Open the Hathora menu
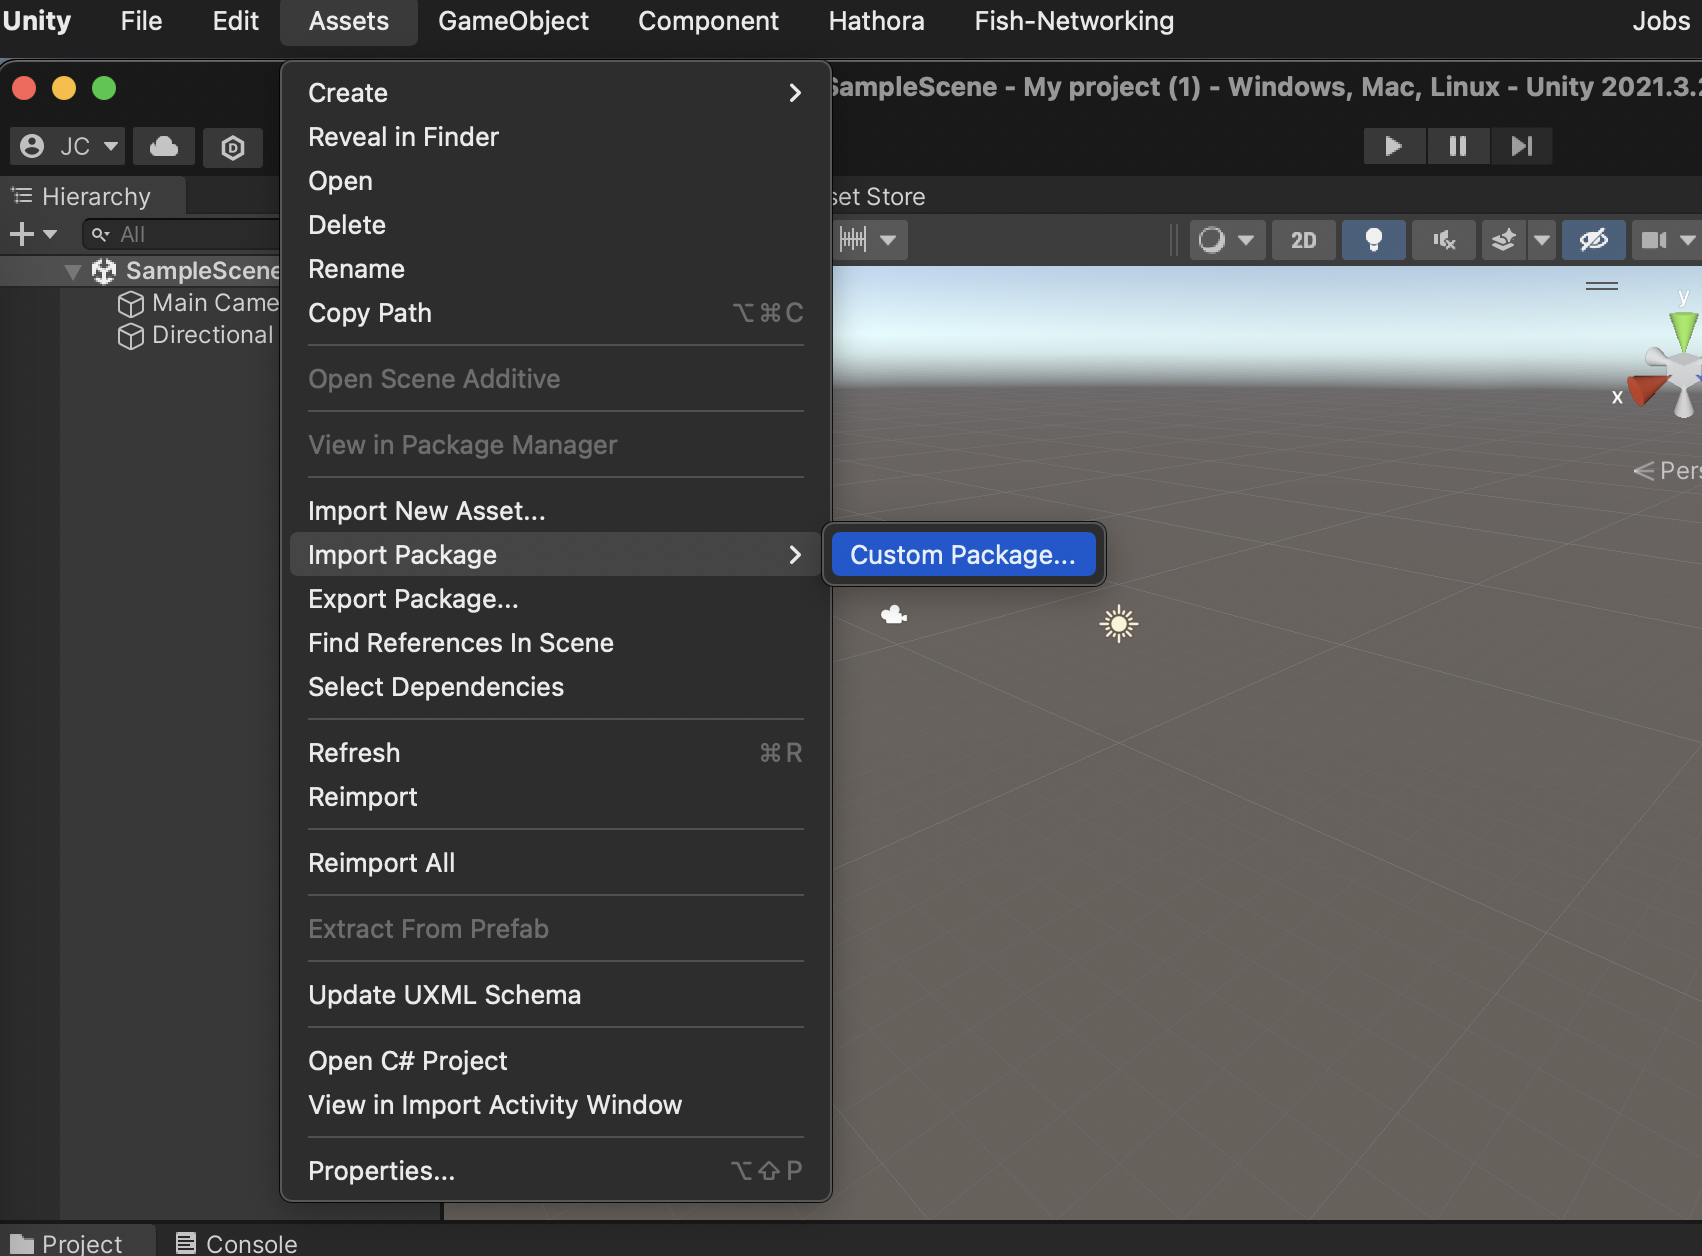 [x=876, y=21]
